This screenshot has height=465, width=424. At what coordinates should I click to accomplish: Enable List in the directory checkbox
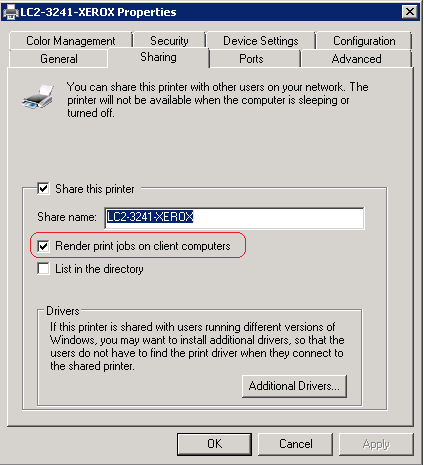(43, 269)
